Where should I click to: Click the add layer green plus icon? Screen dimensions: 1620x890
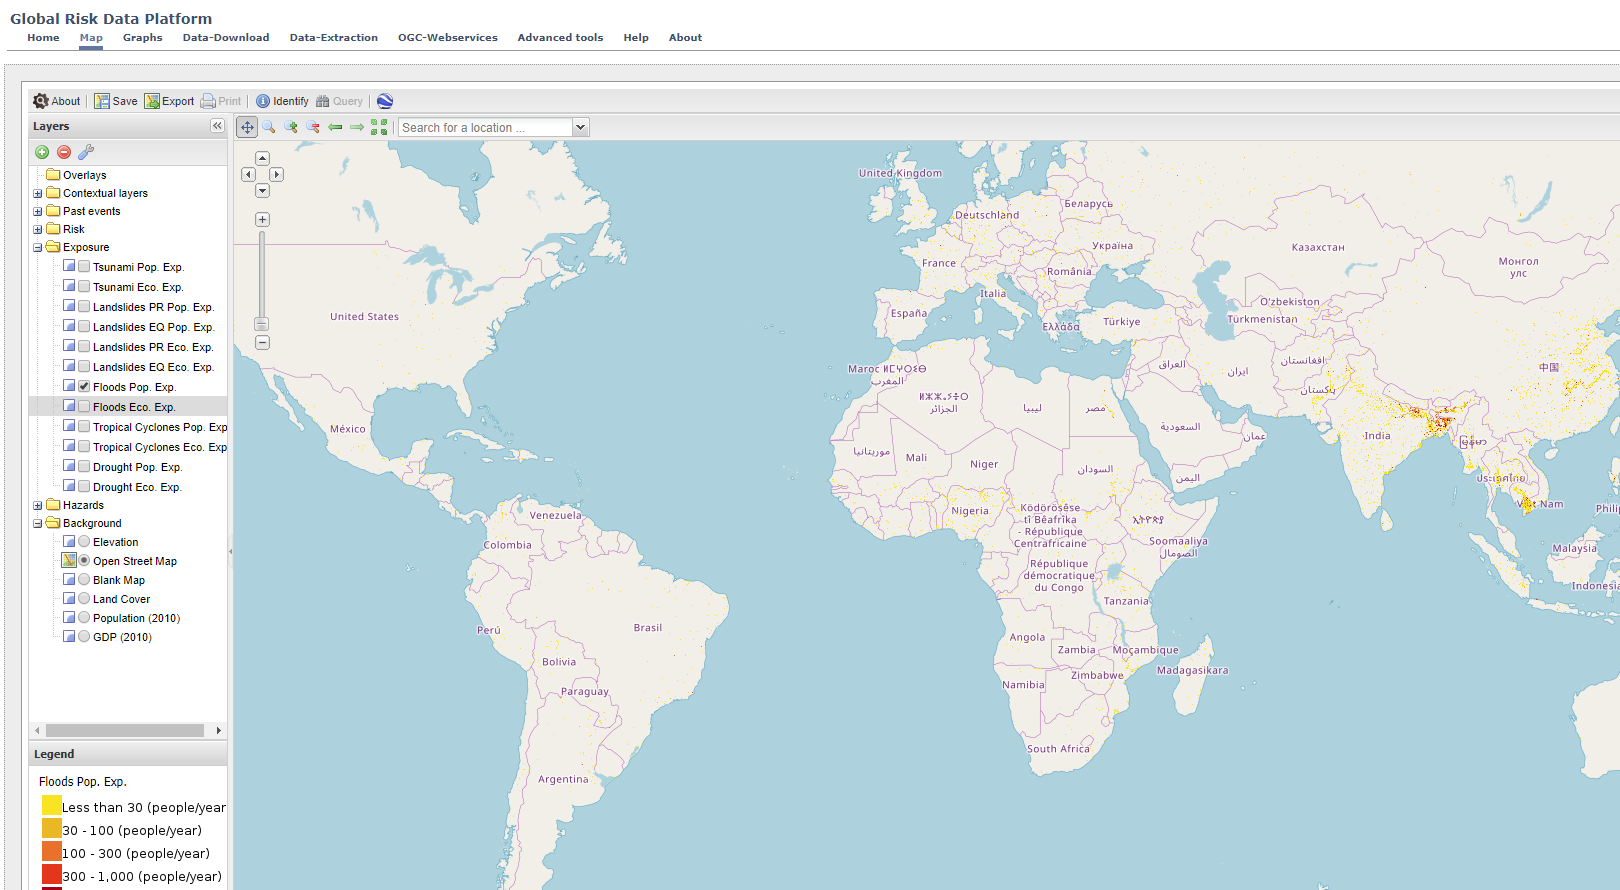[x=42, y=152]
